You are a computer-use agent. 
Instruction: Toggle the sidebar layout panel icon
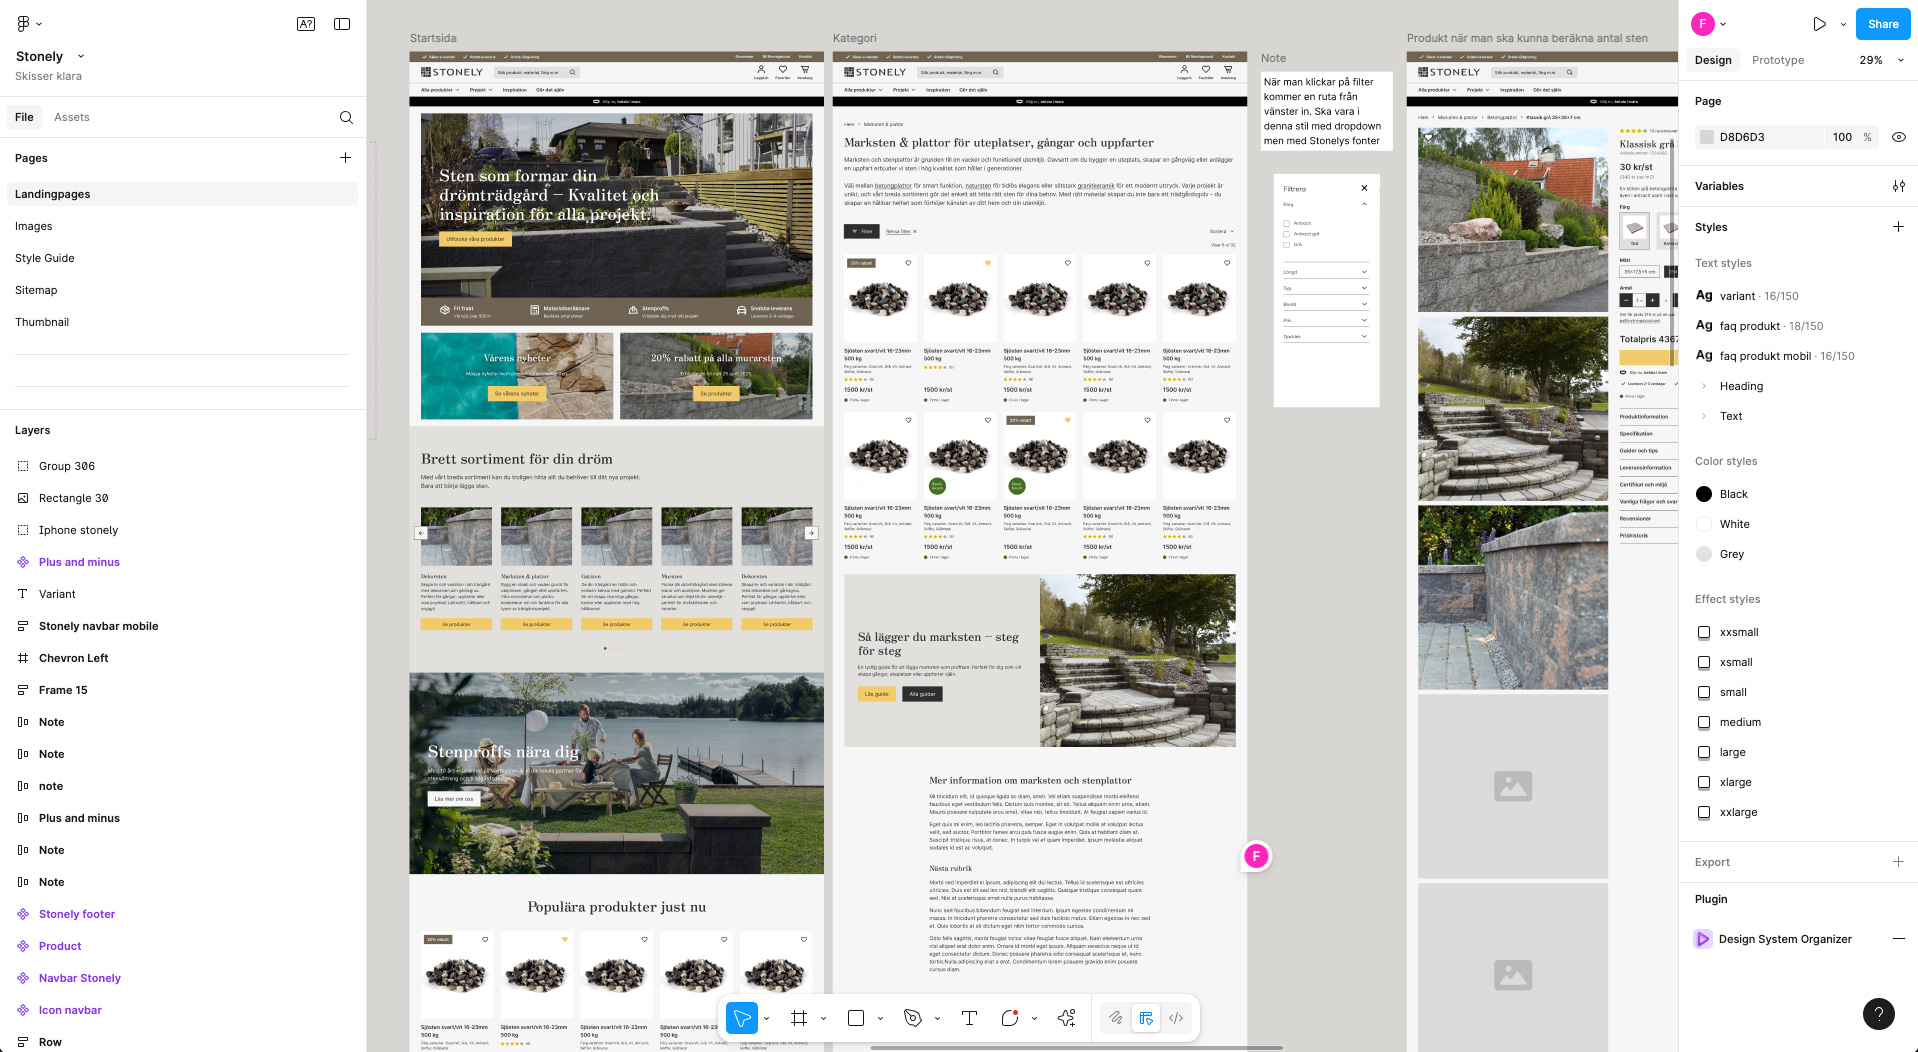tap(342, 24)
